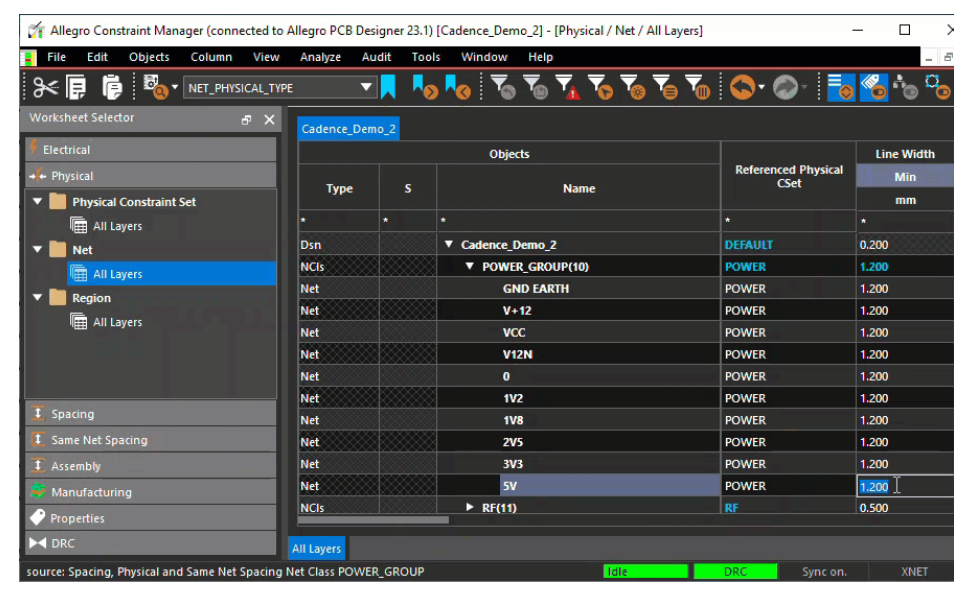Collapse the Physical Constraint Set folder

[37, 201]
